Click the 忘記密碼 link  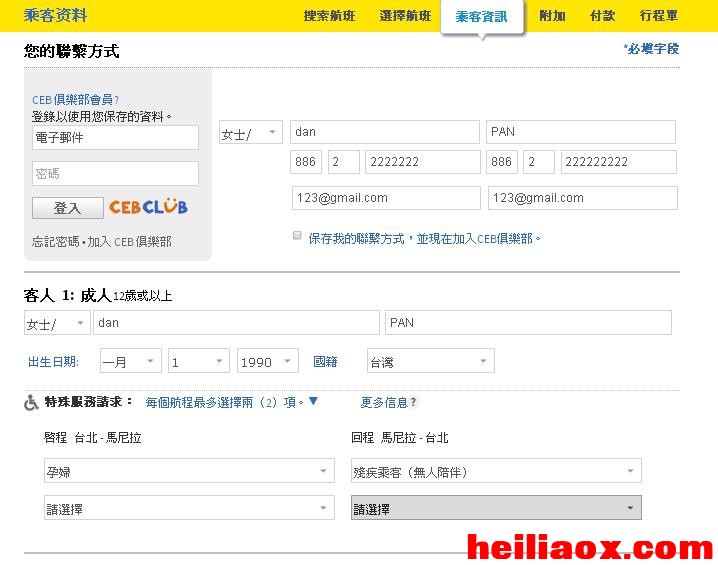[x=55, y=241]
